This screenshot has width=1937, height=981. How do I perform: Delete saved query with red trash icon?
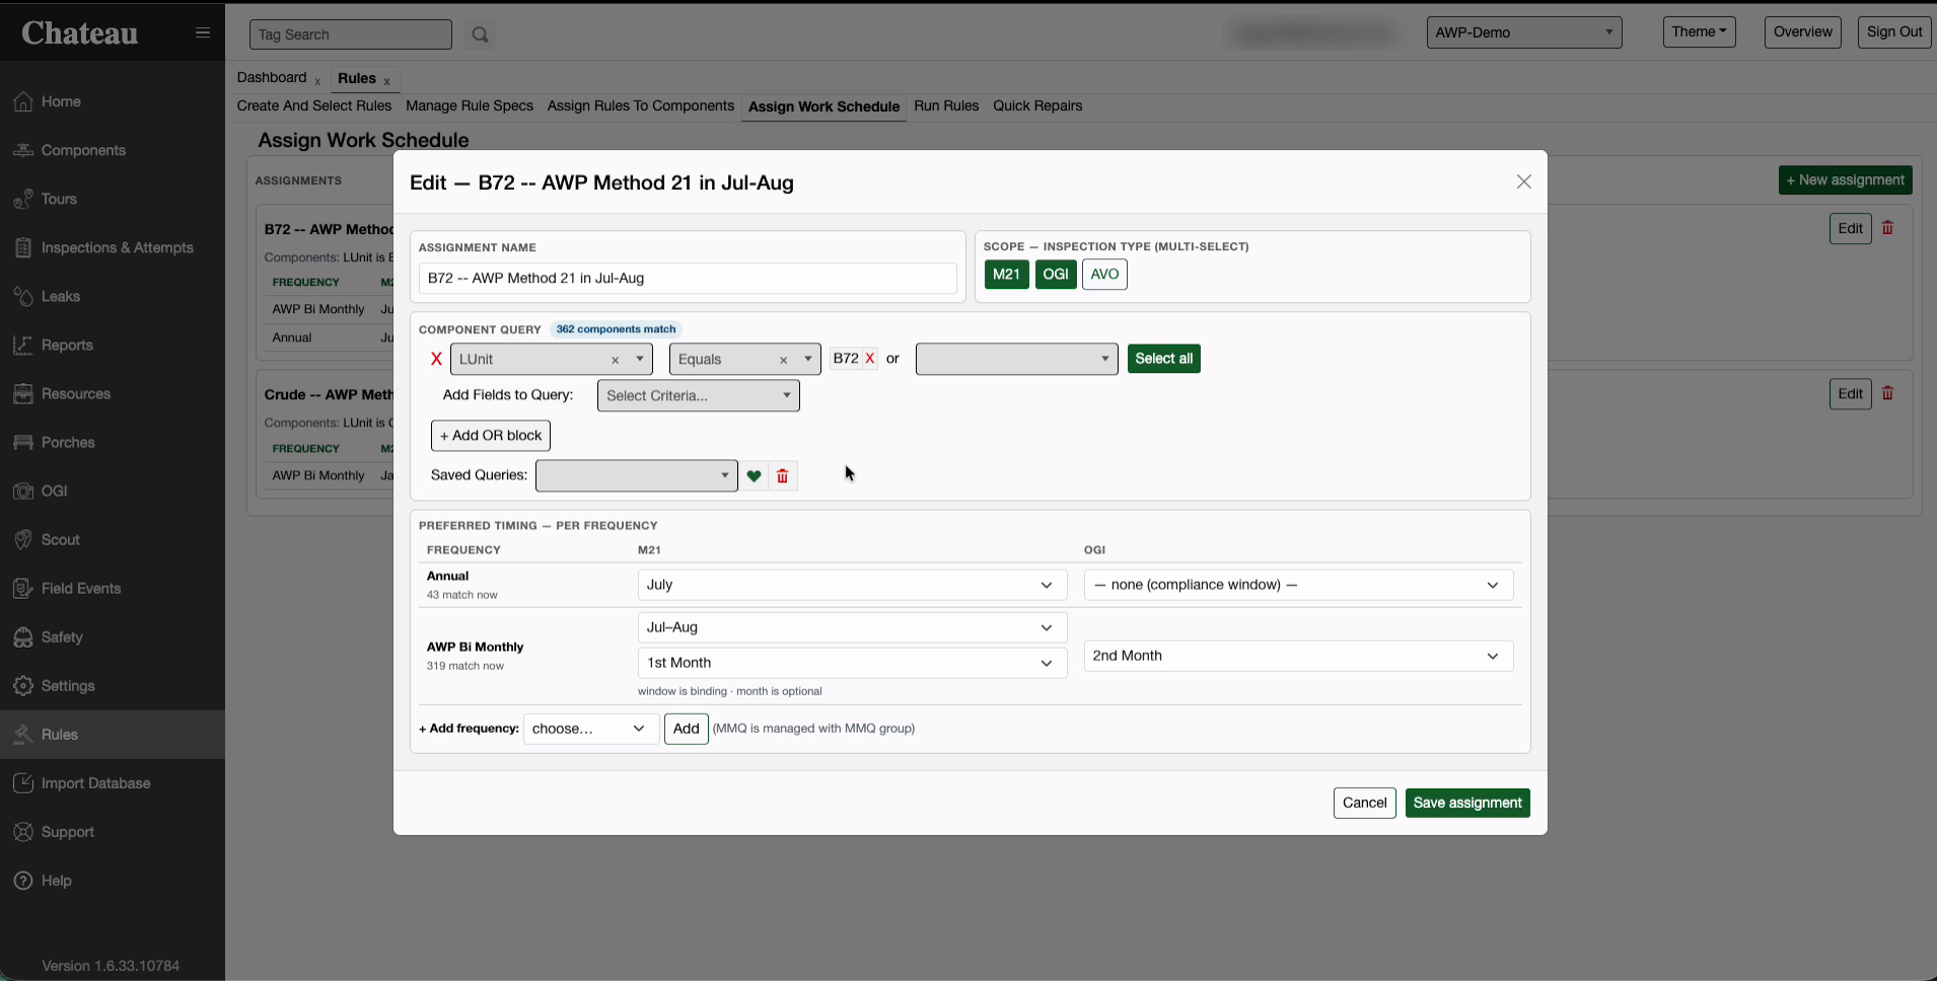click(x=783, y=476)
